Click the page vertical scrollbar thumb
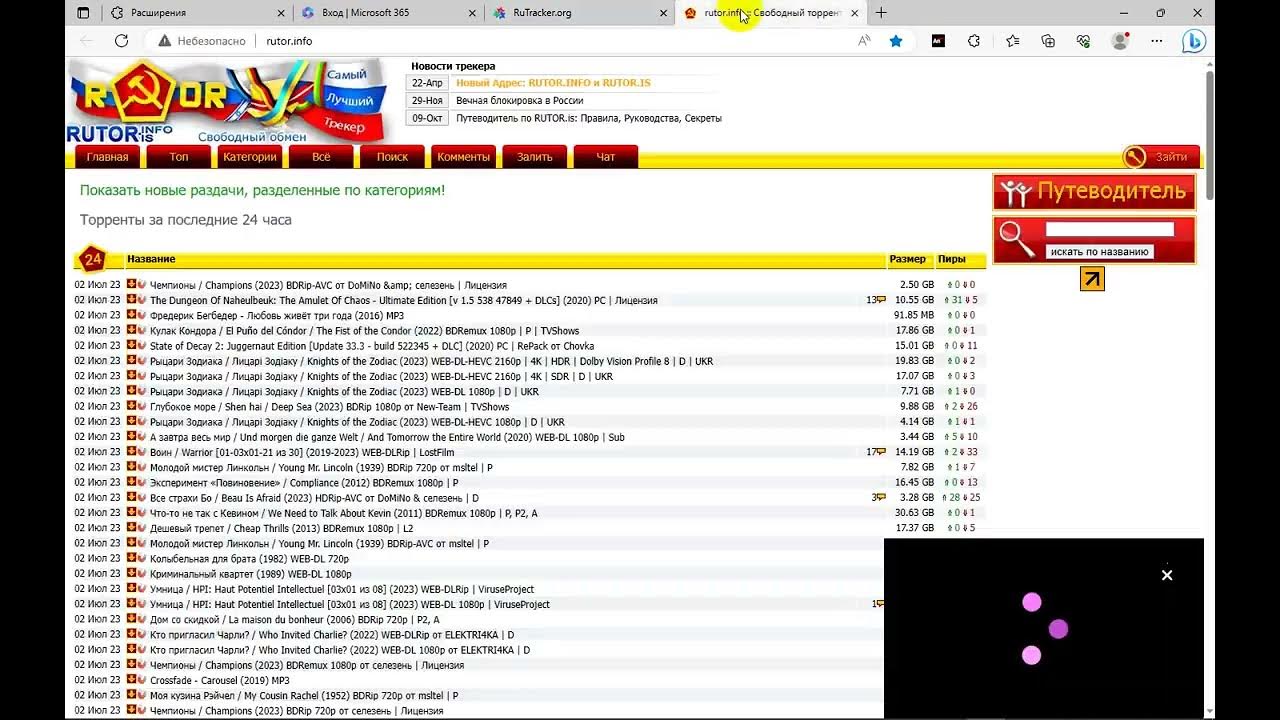1280x720 pixels. tap(1209, 133)
